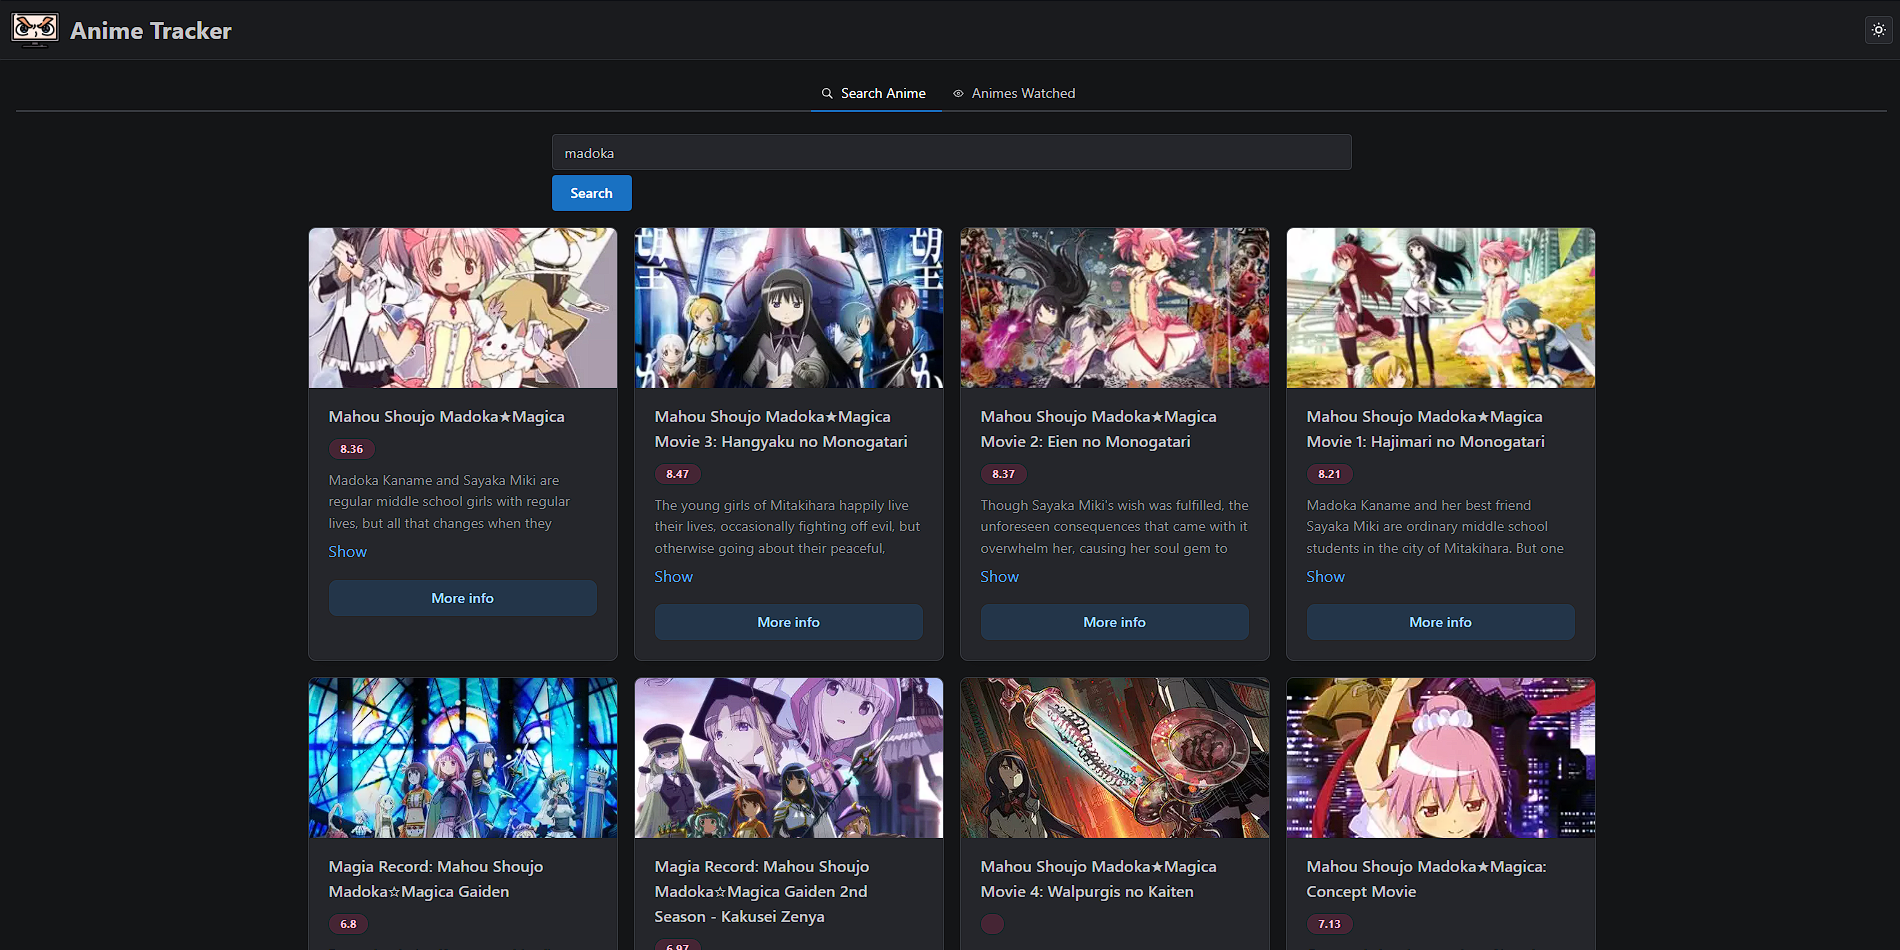Click description starting The young girls of Mitakihara
Image resolution: width=1900 pixels, height=950 pixels.
pos(787,527)
